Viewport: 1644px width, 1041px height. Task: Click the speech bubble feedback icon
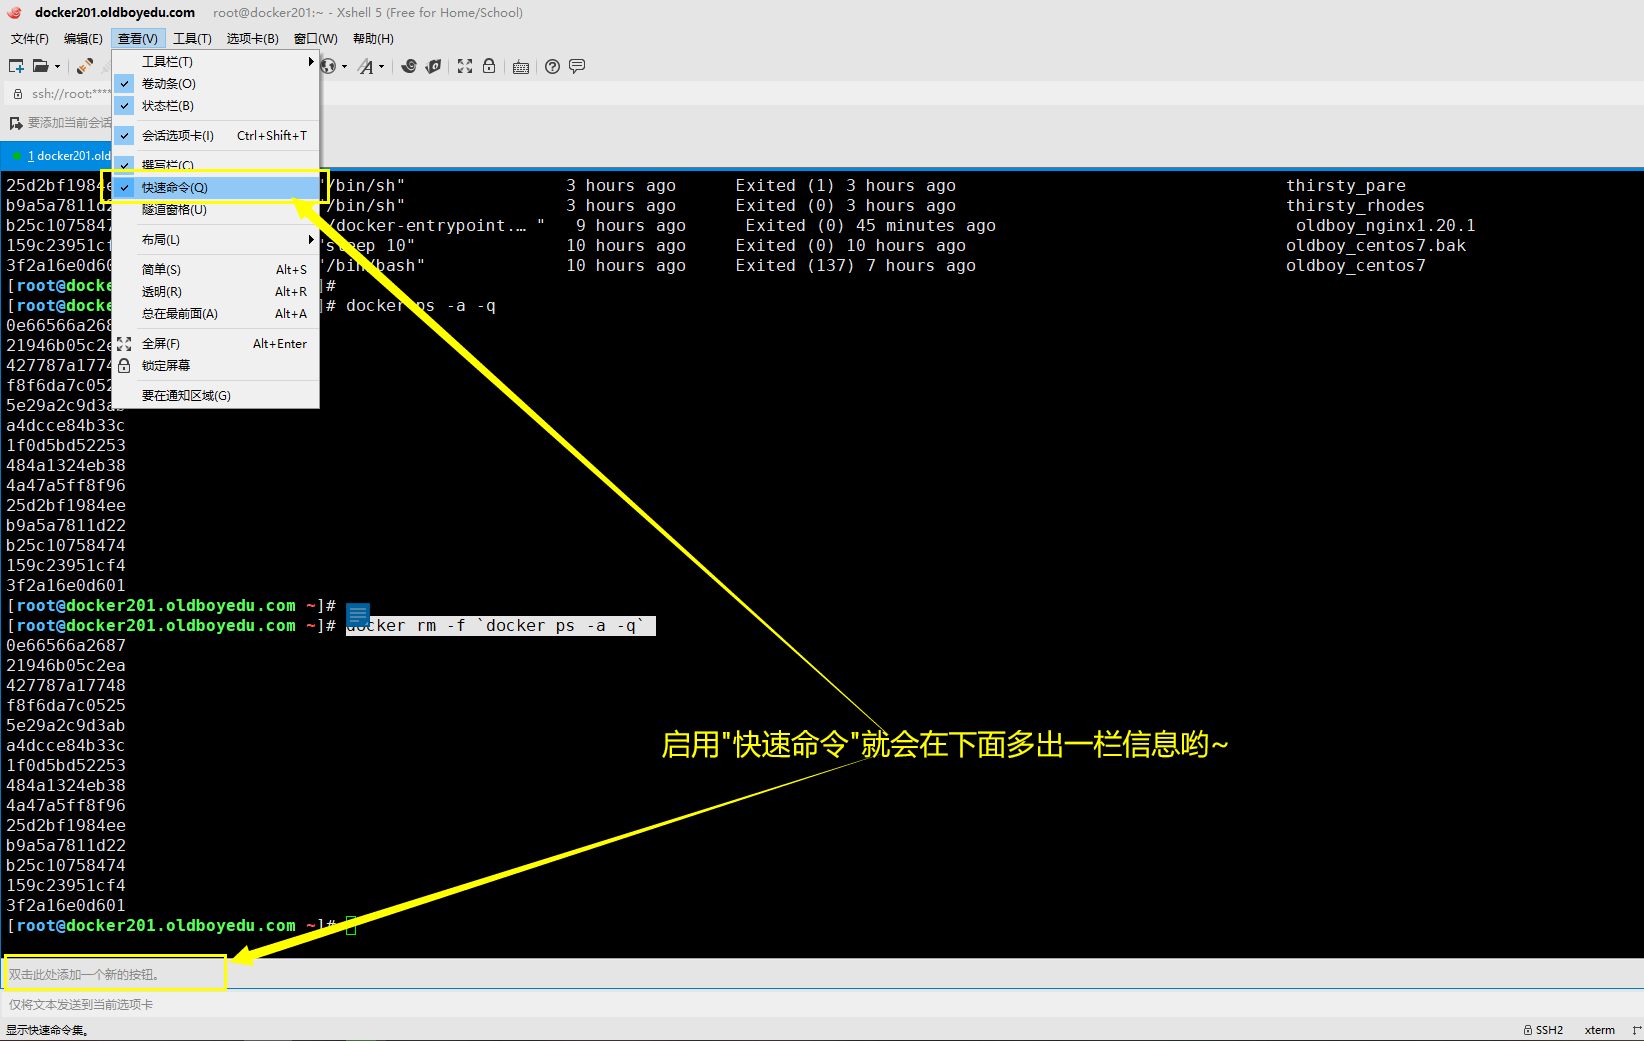click(x=577, y=66)
